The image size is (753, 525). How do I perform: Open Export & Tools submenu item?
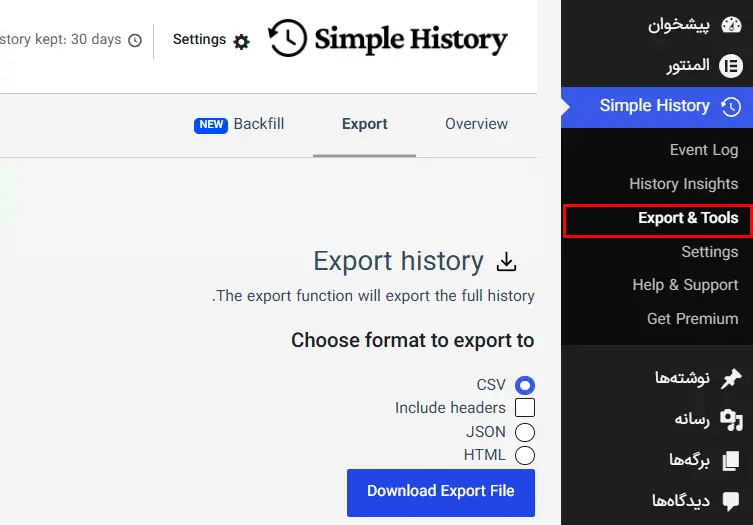point(688,218)
